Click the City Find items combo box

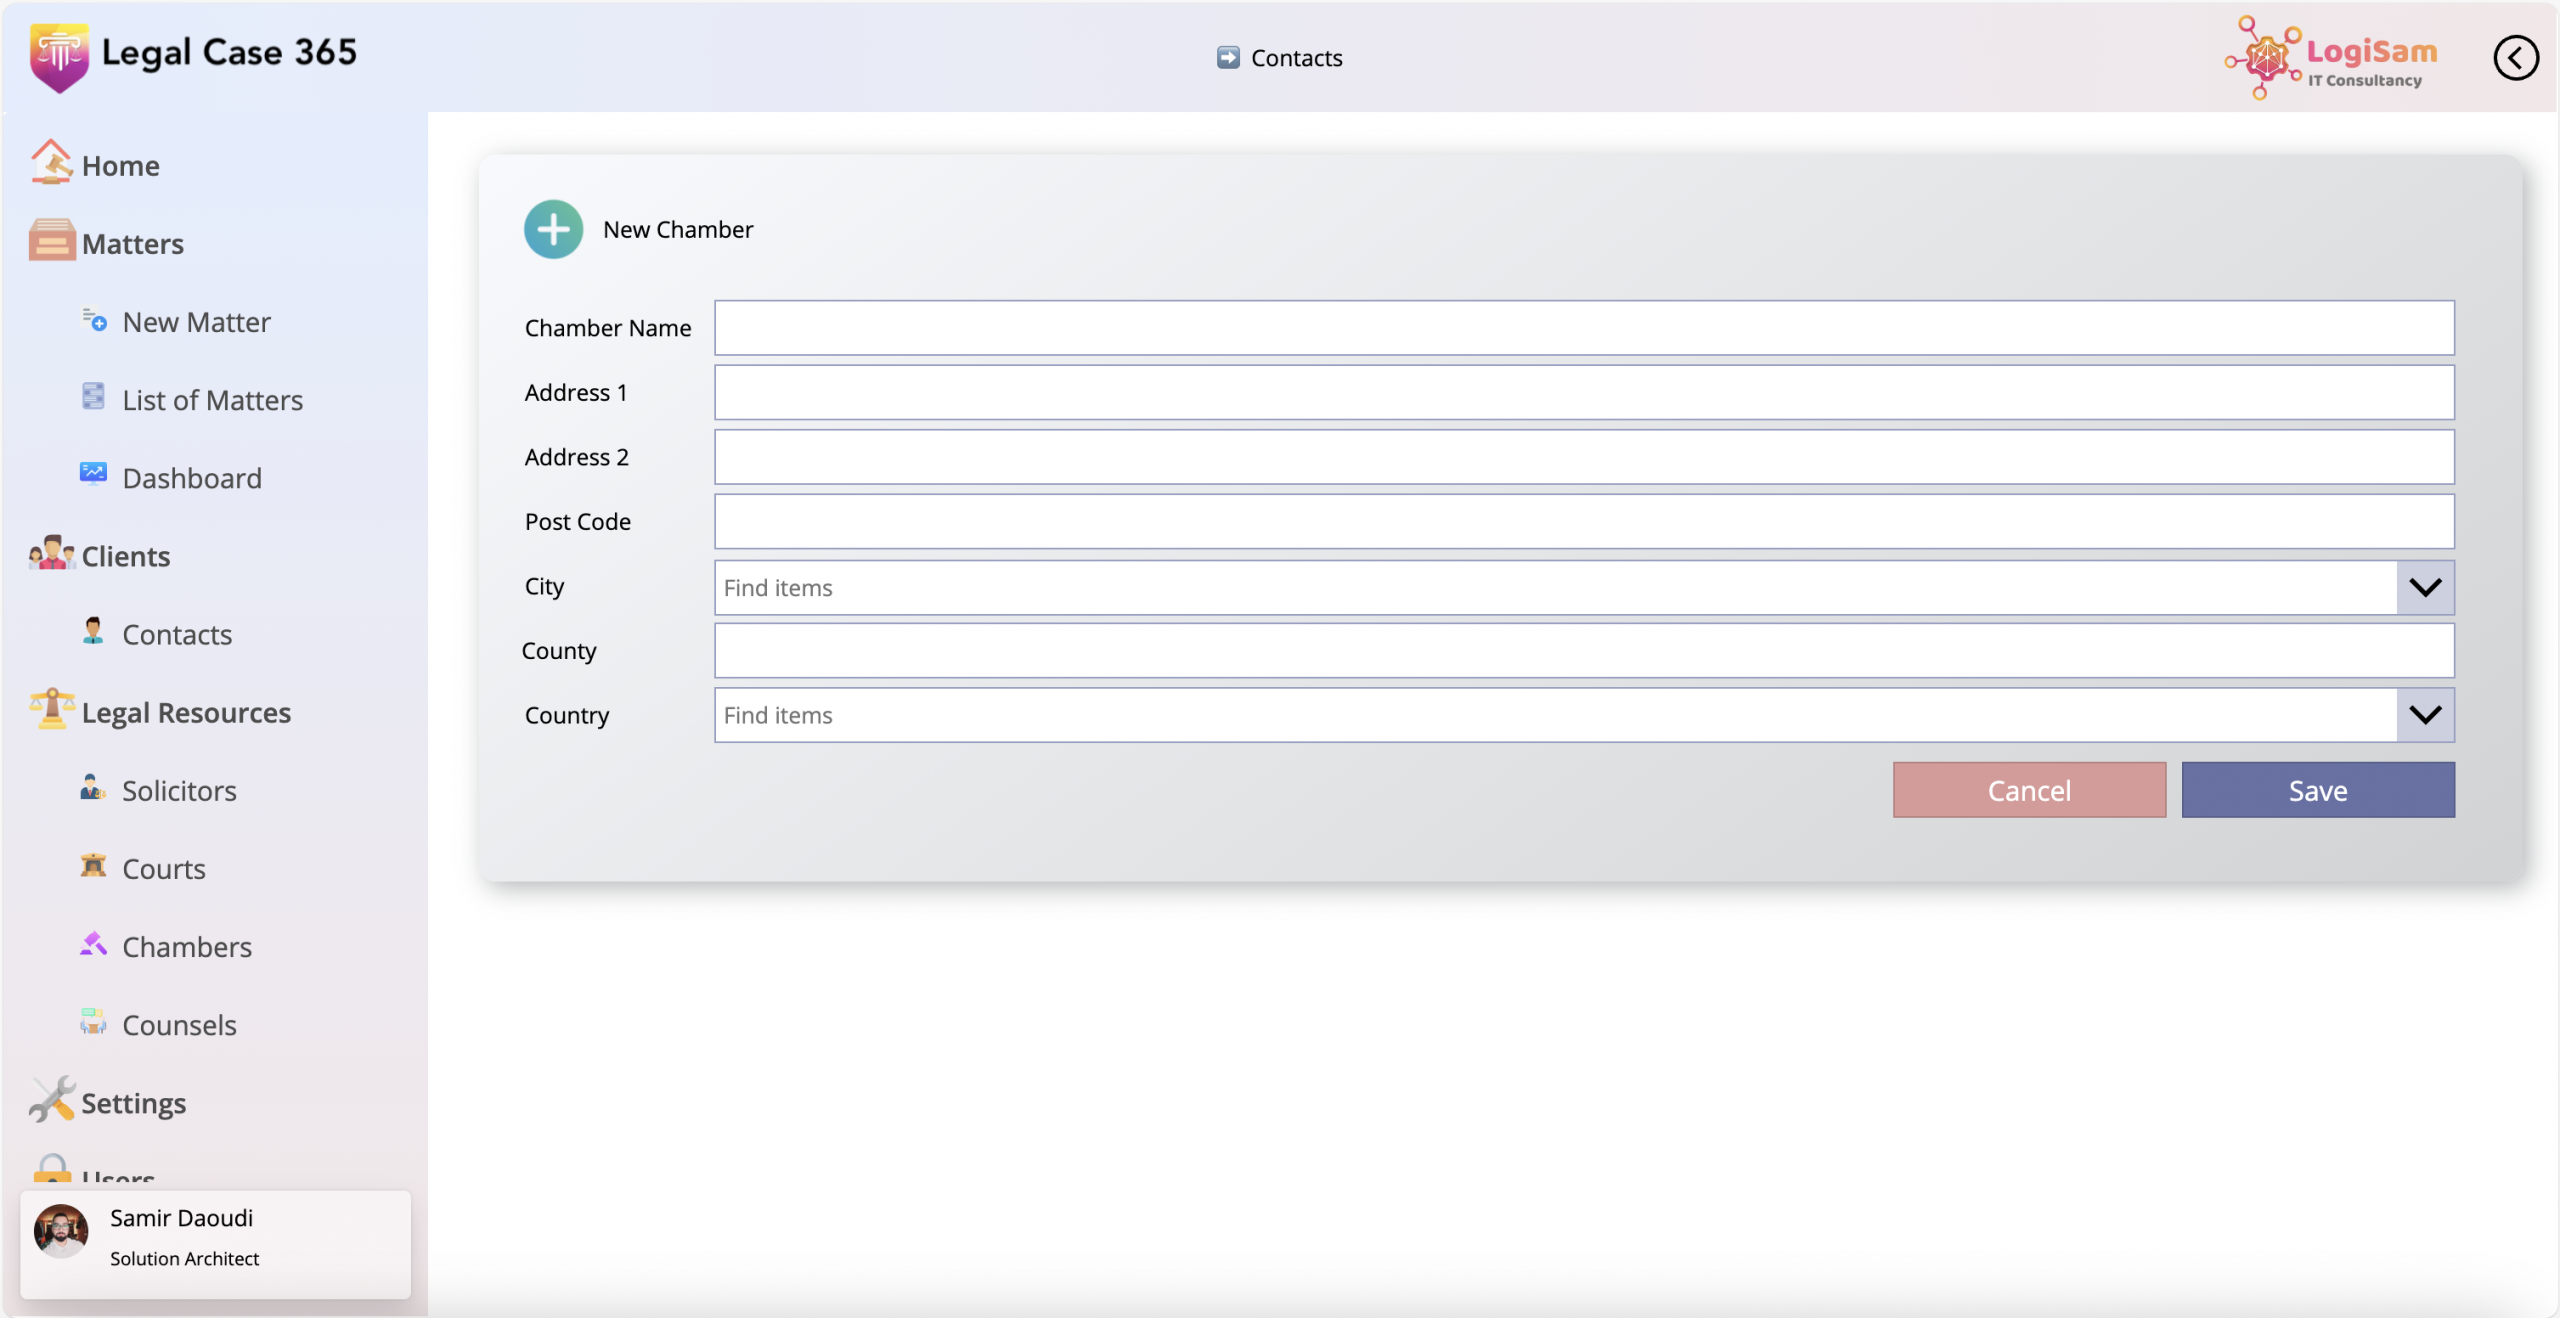pos(1555,588)
